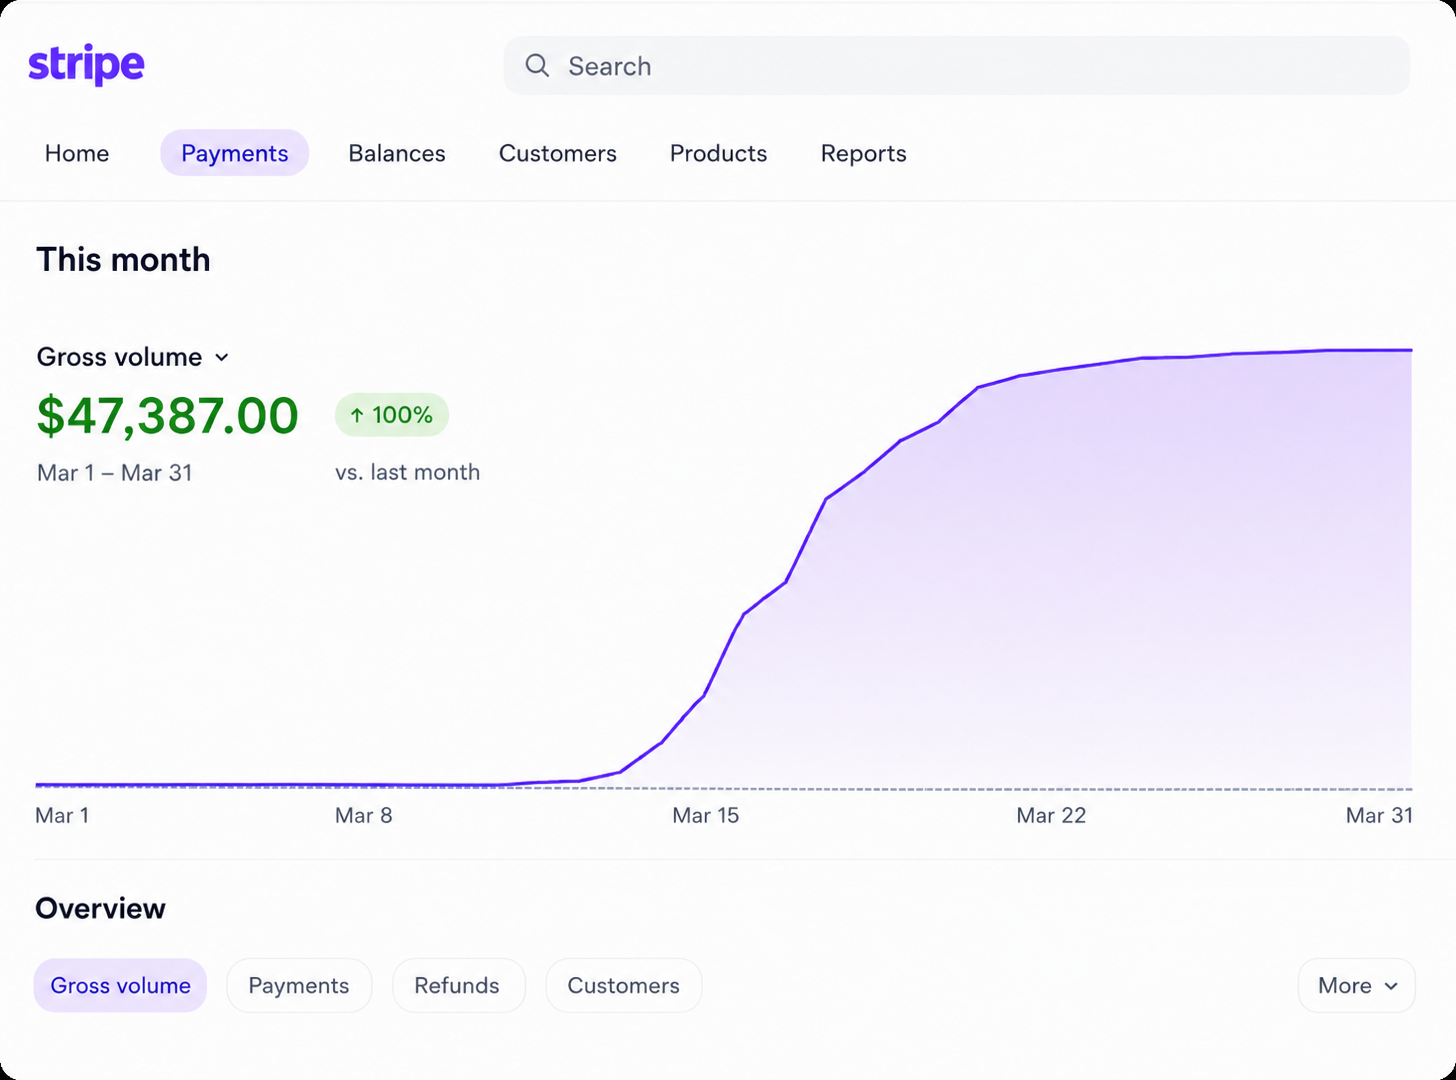This screenshot has width=1456, height=1080.
Task: Click the vs. last month label
Action: (x=408, y=472)
